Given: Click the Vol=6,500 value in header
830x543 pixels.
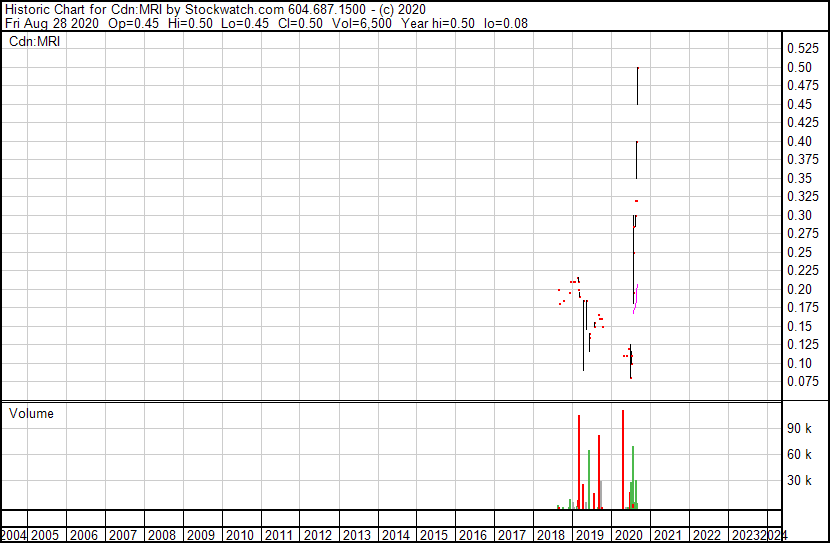Looking at the screenshot, I should coord(362,23).
